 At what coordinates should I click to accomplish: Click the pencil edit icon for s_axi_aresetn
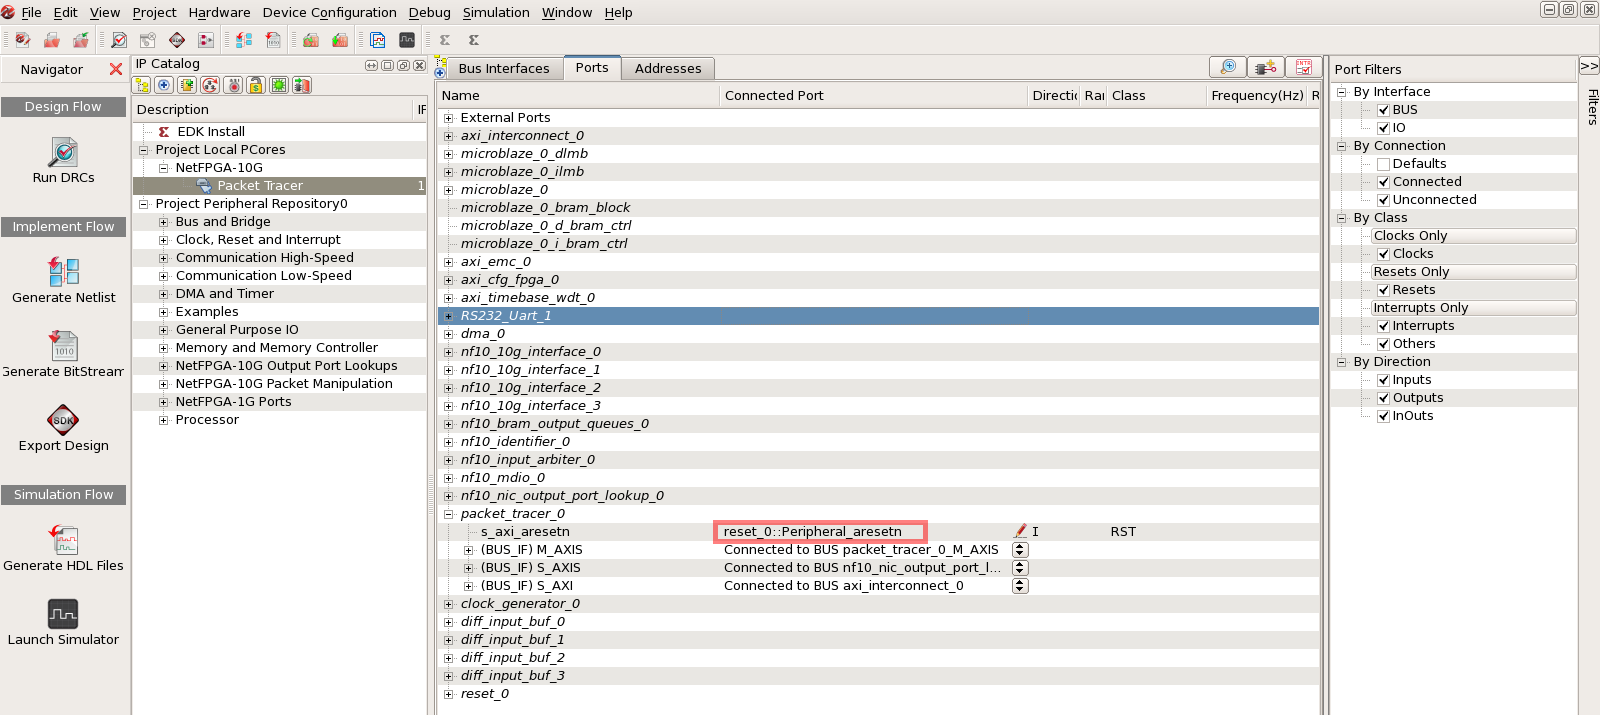(x=1020, y=532)
